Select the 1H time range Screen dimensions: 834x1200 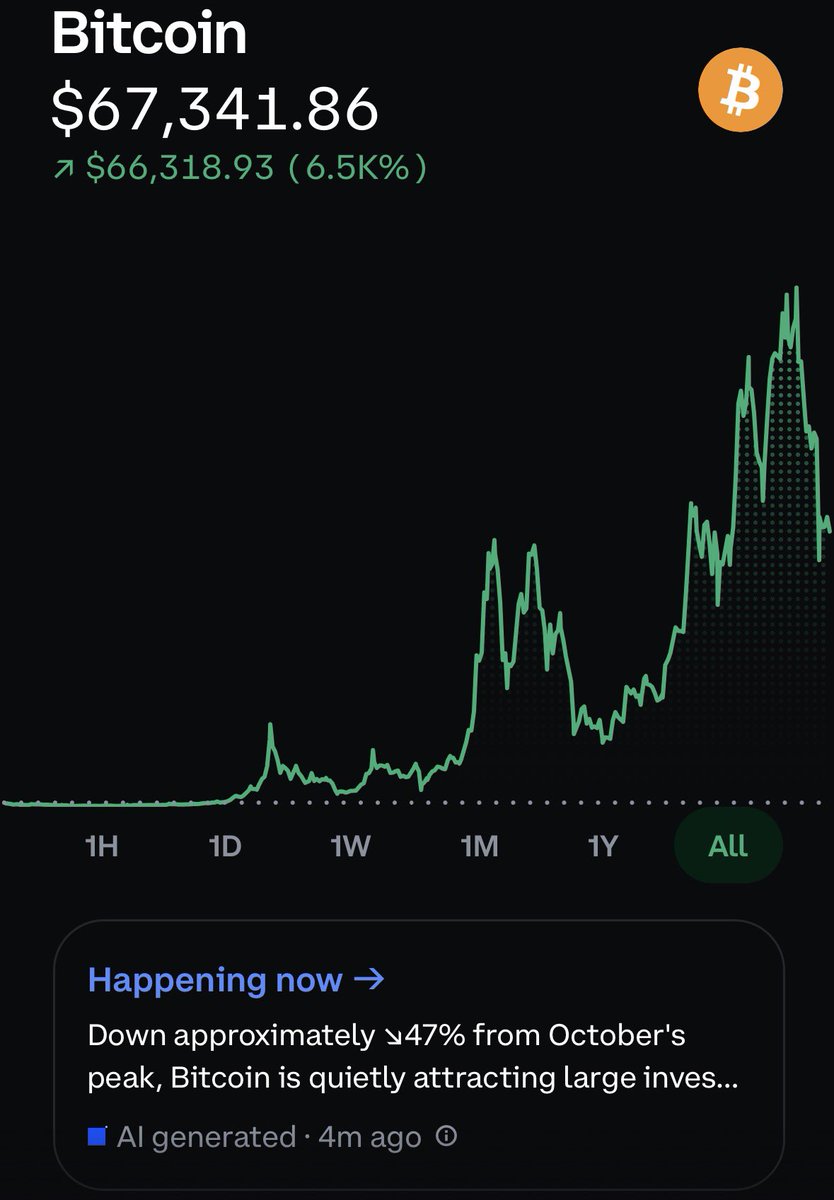click(102, 846)
